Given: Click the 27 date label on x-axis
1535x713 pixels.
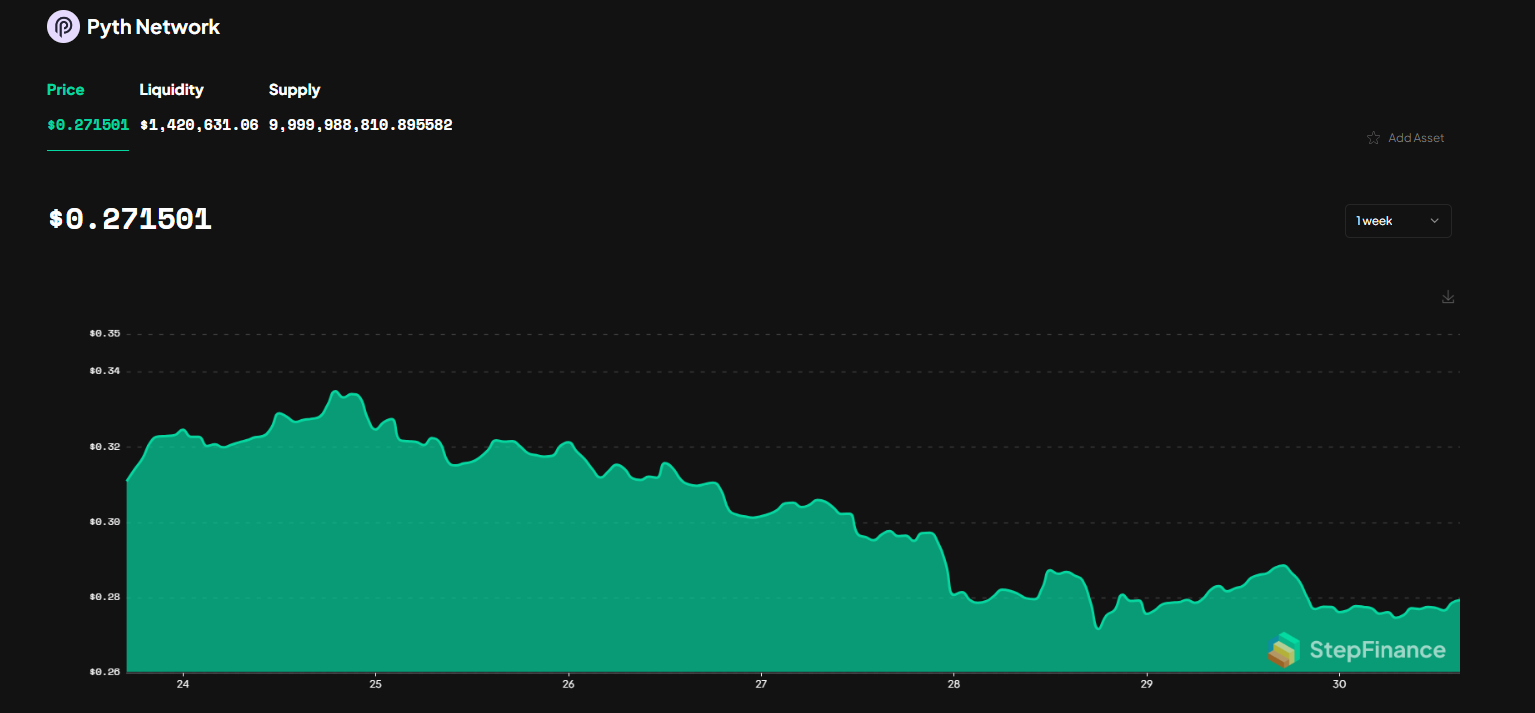Looking at the screenshot, I should (x=761, y=685).
